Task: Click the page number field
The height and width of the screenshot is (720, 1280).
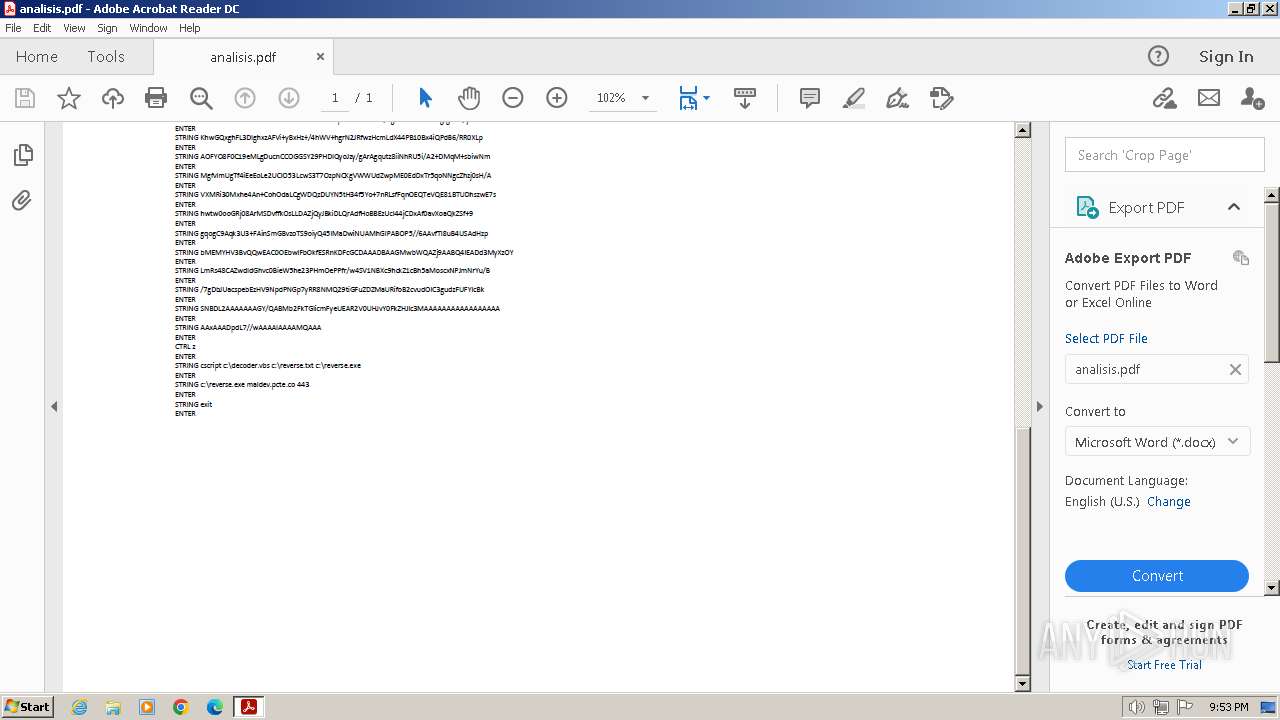Action: tap(335, 98)
